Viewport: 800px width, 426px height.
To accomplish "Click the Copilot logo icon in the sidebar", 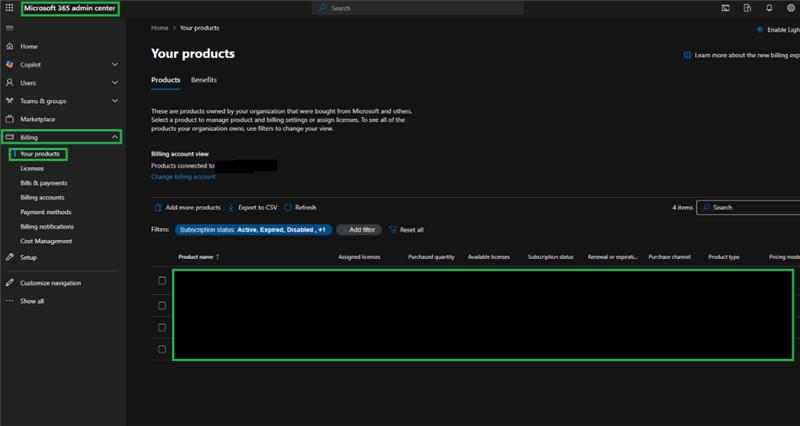I will click(9, 65).
